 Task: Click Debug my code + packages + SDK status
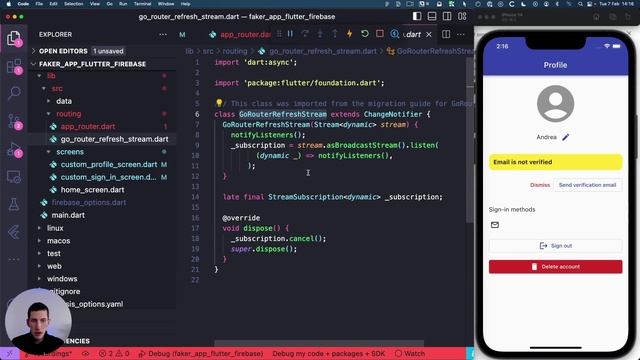click(x=329, y=353)
